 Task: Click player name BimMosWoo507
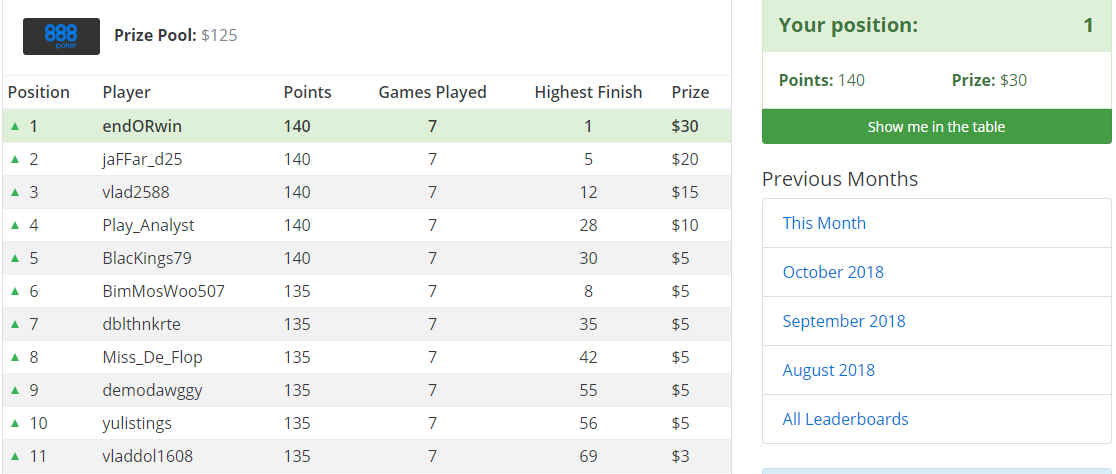point(164,291)
